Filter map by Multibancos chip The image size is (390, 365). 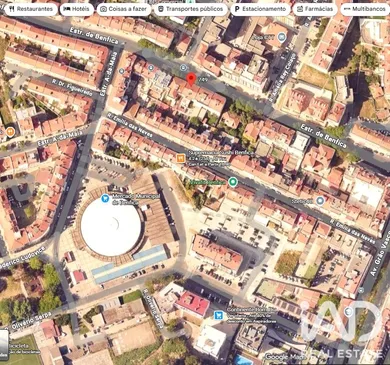pyautogui.click(x=365, y=9)
